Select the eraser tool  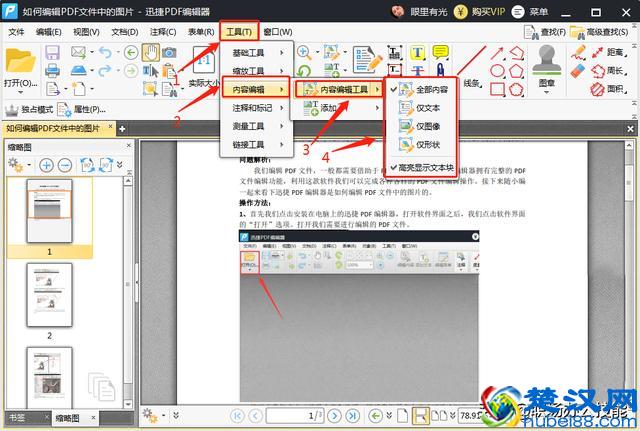578,71
